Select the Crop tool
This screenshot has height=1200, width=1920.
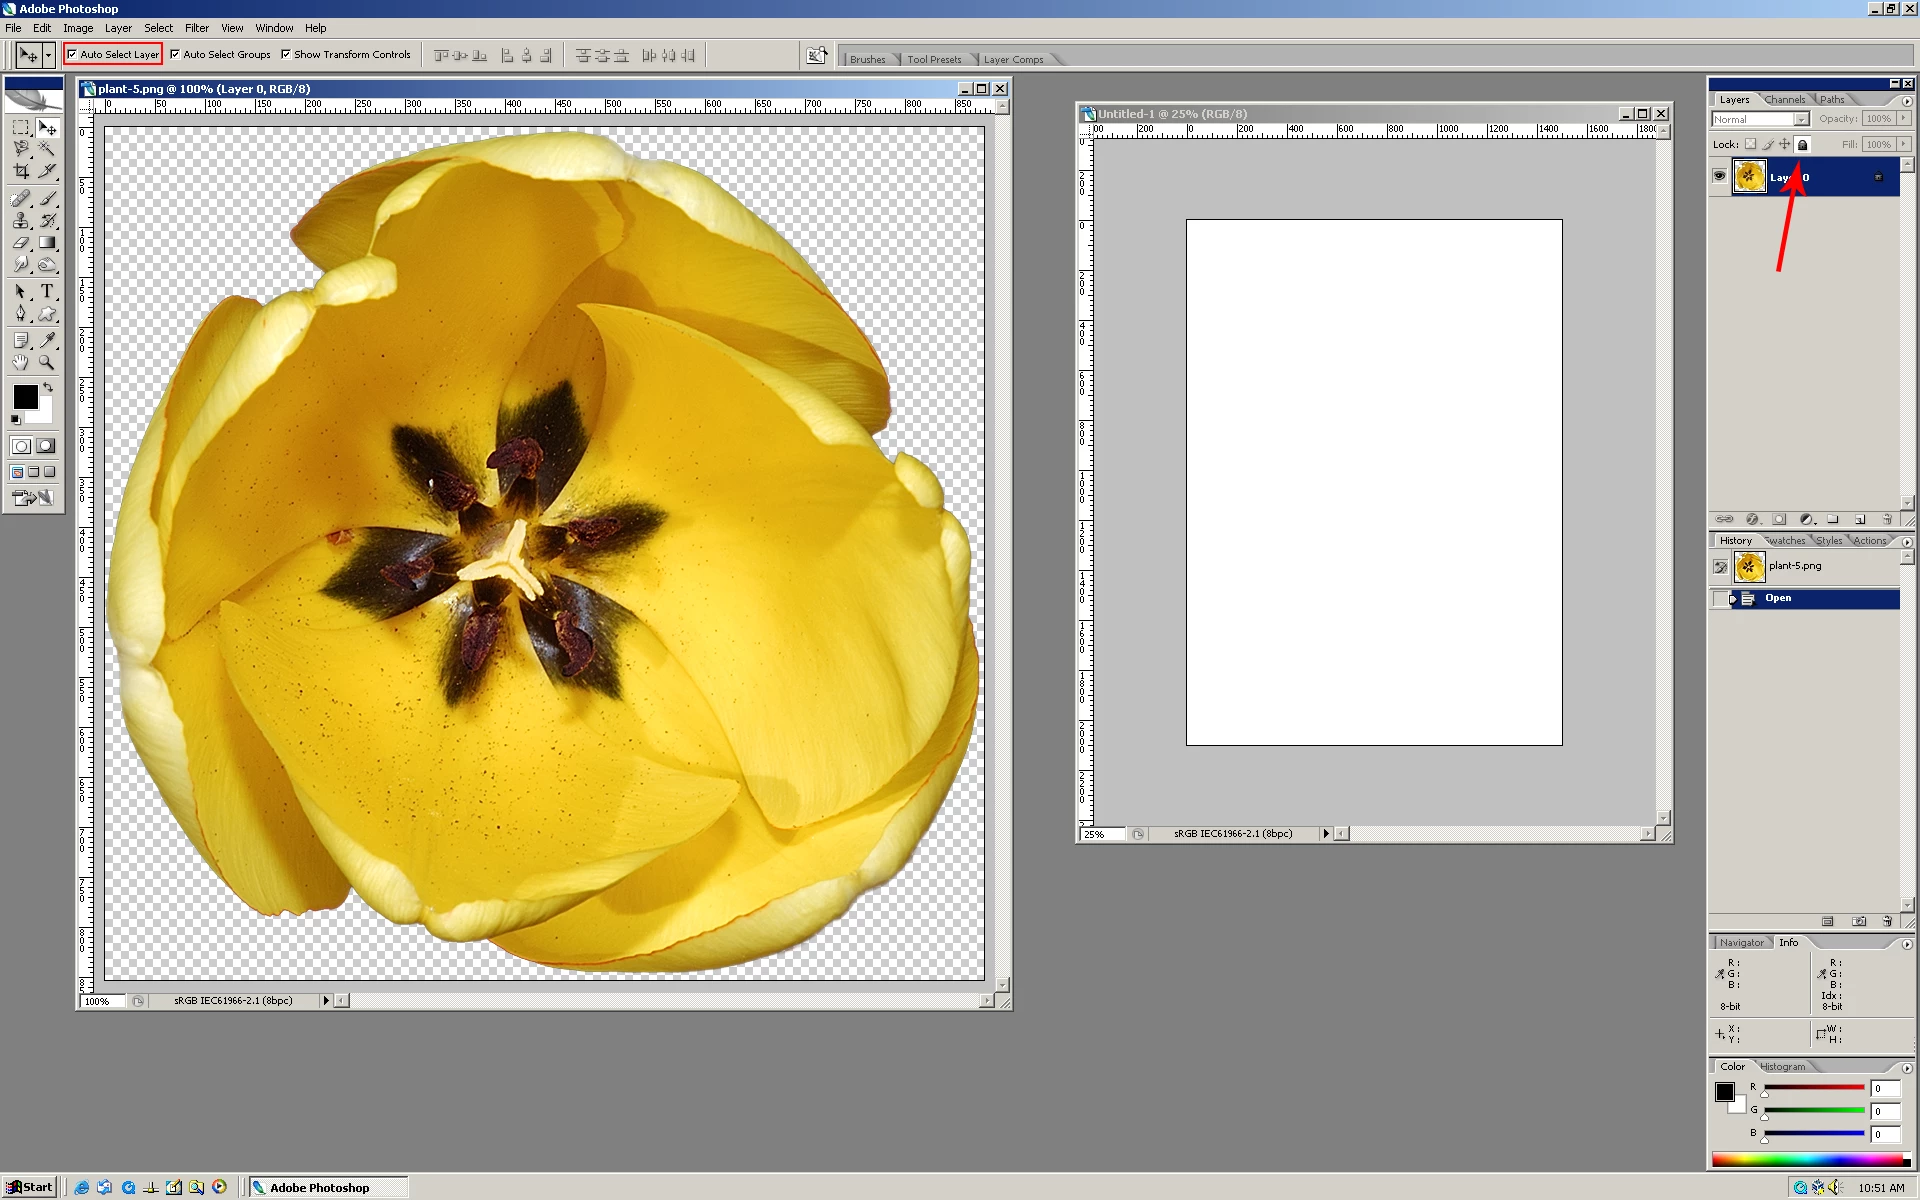pyautogui.click(x=20, y=171)
